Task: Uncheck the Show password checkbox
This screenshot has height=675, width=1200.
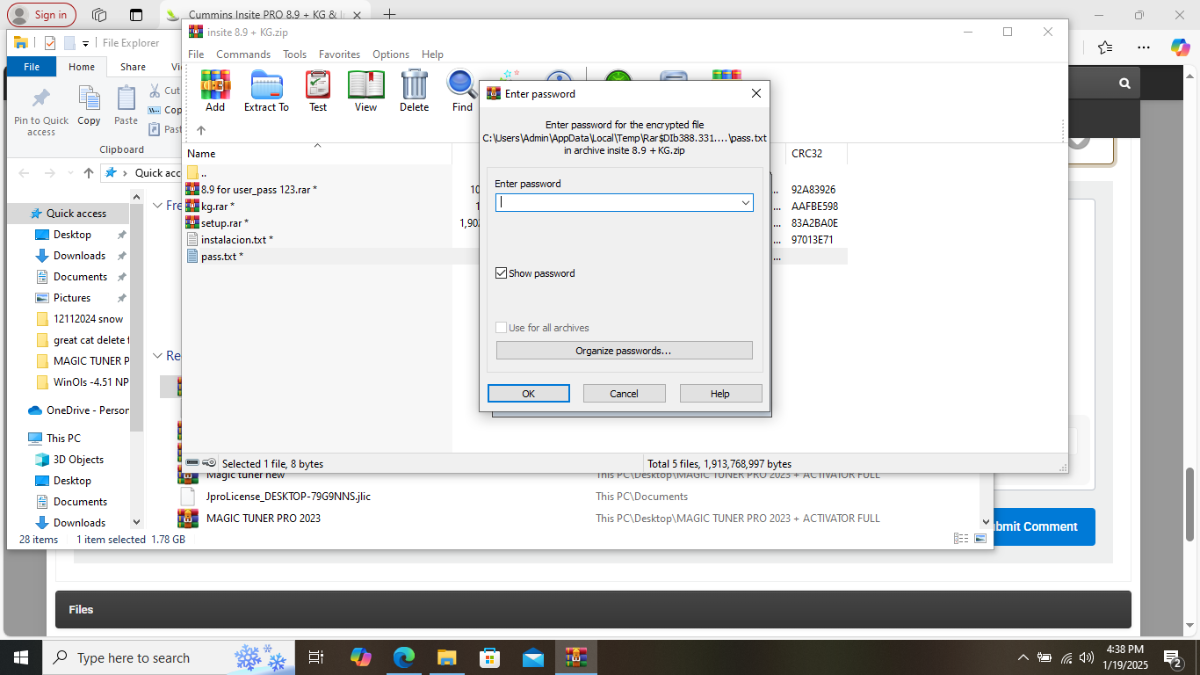Action: (x=501, y=273)
